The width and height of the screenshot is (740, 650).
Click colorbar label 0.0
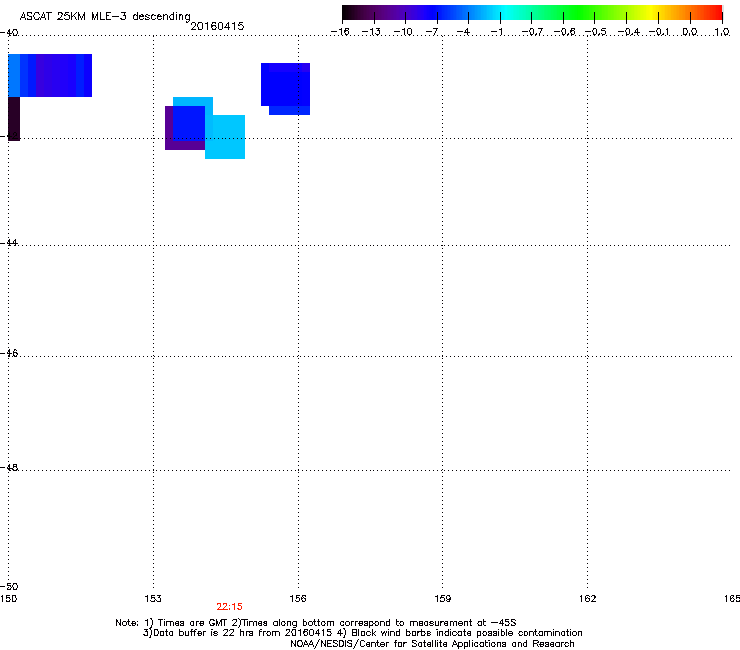690,32
